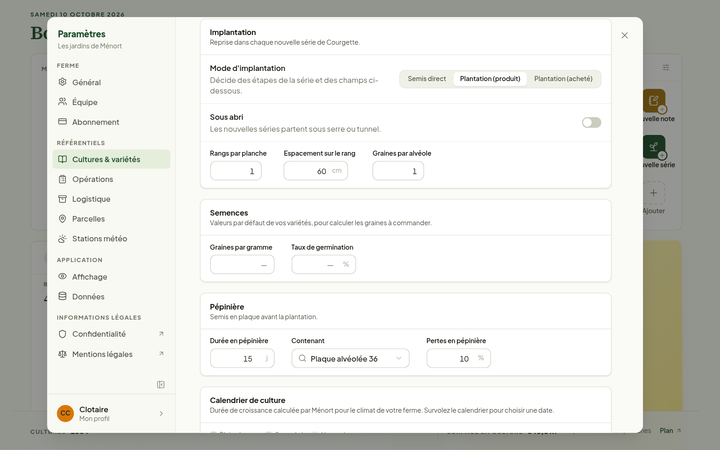This screenshot has height=450, width=720.
Task: Click the Ajouter plus tile in background
Action: (x=654, y=193)
